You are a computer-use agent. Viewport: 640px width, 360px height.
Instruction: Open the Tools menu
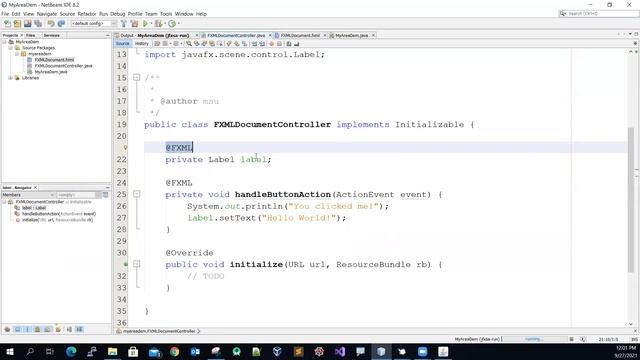tap(166, 14)
